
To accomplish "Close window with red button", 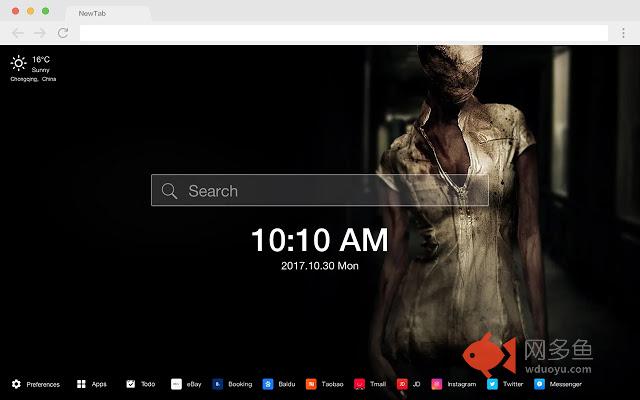I will (x=16, y=11).
